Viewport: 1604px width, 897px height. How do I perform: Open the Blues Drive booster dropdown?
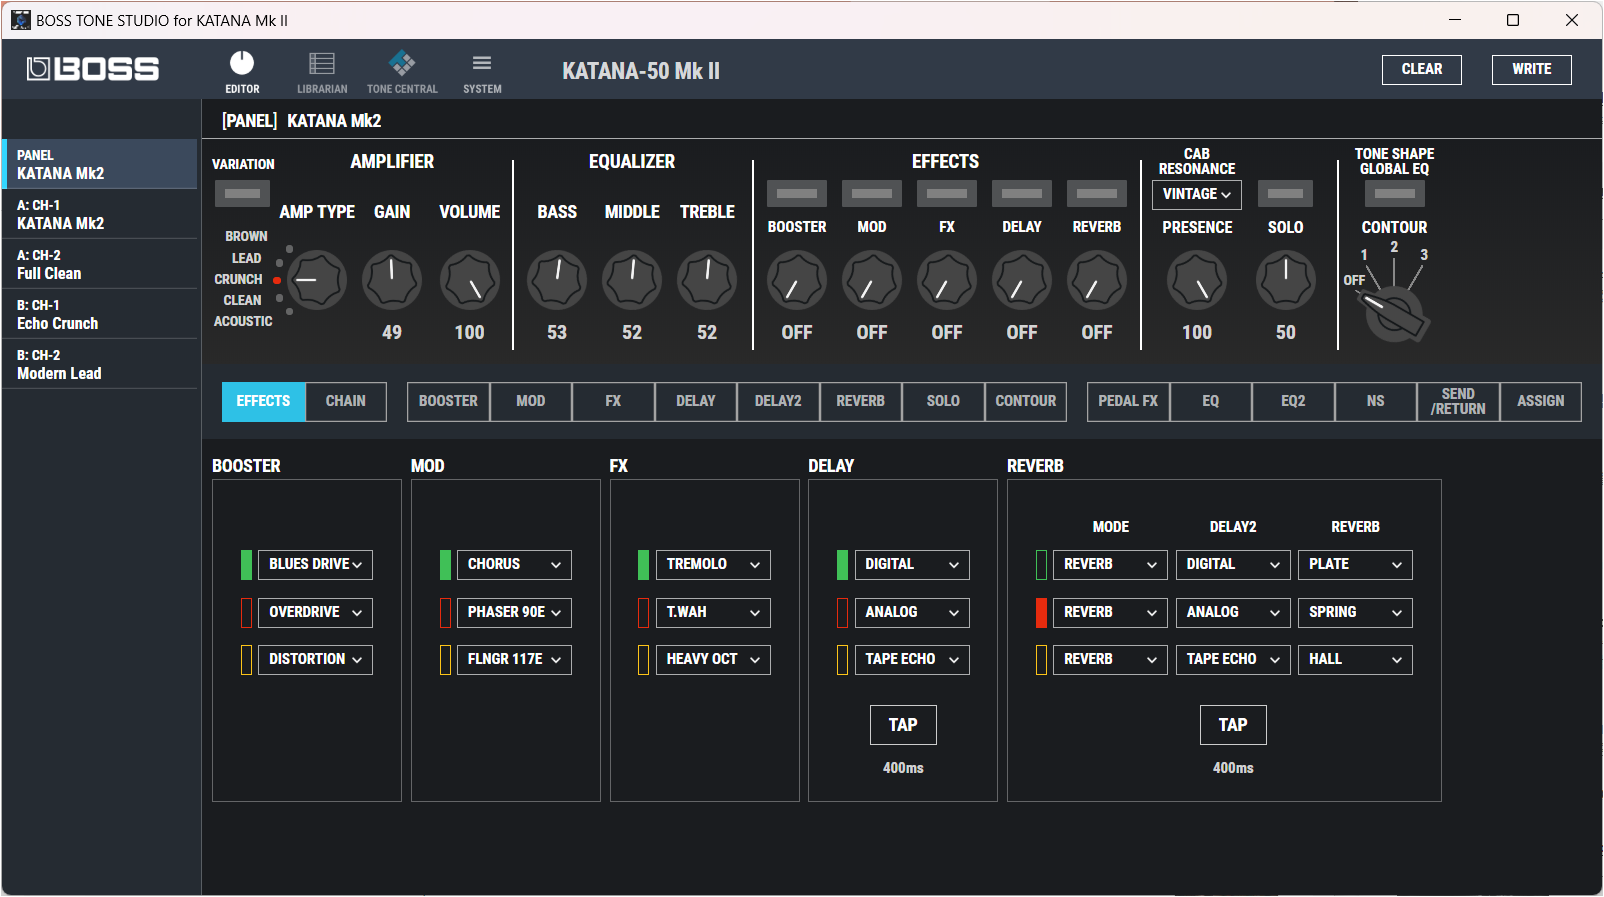(x=315, y=565)
